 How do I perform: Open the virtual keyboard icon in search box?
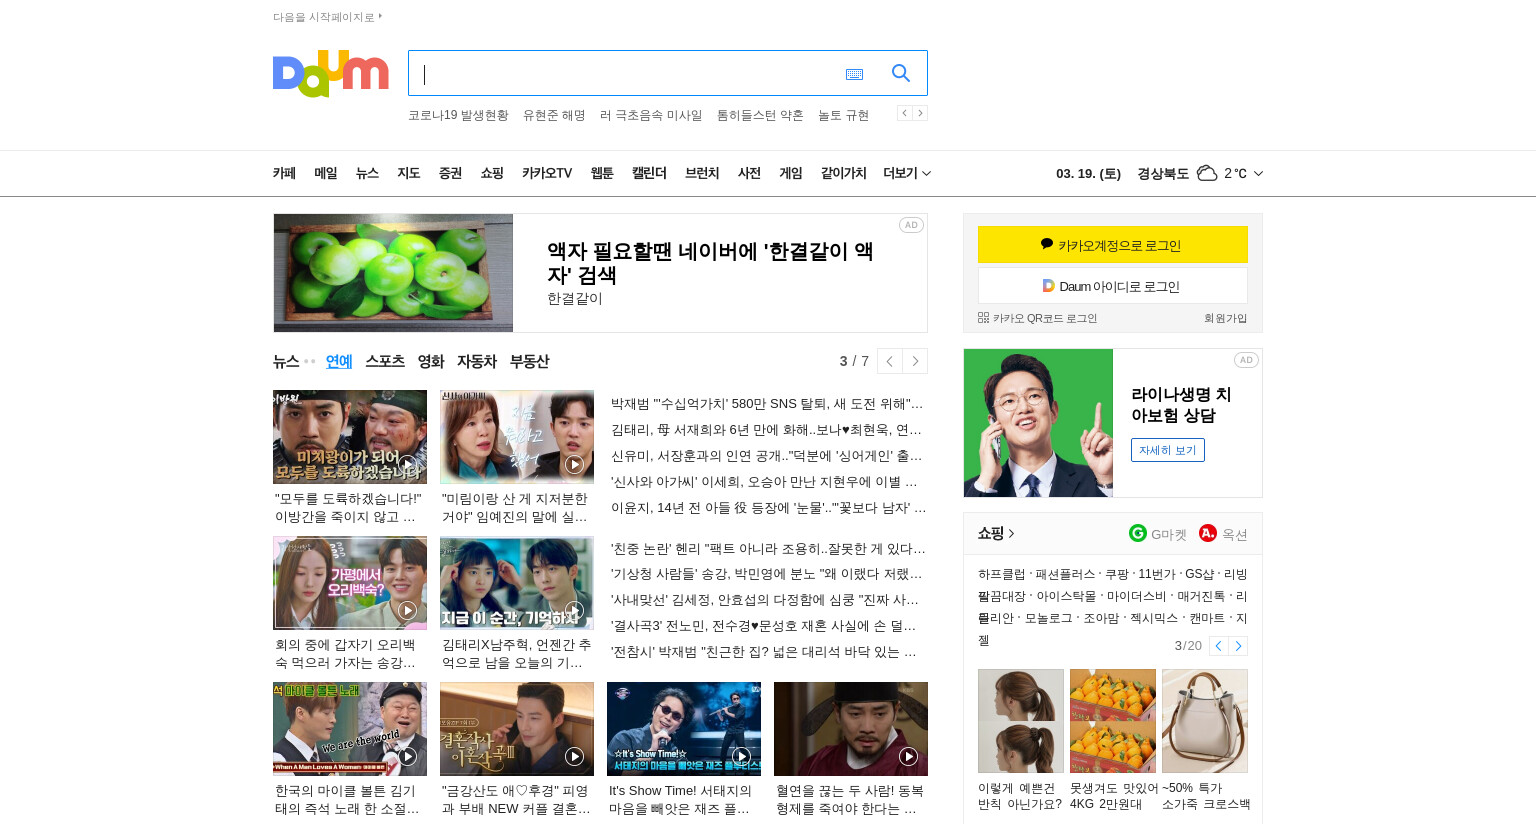(854, 74)
